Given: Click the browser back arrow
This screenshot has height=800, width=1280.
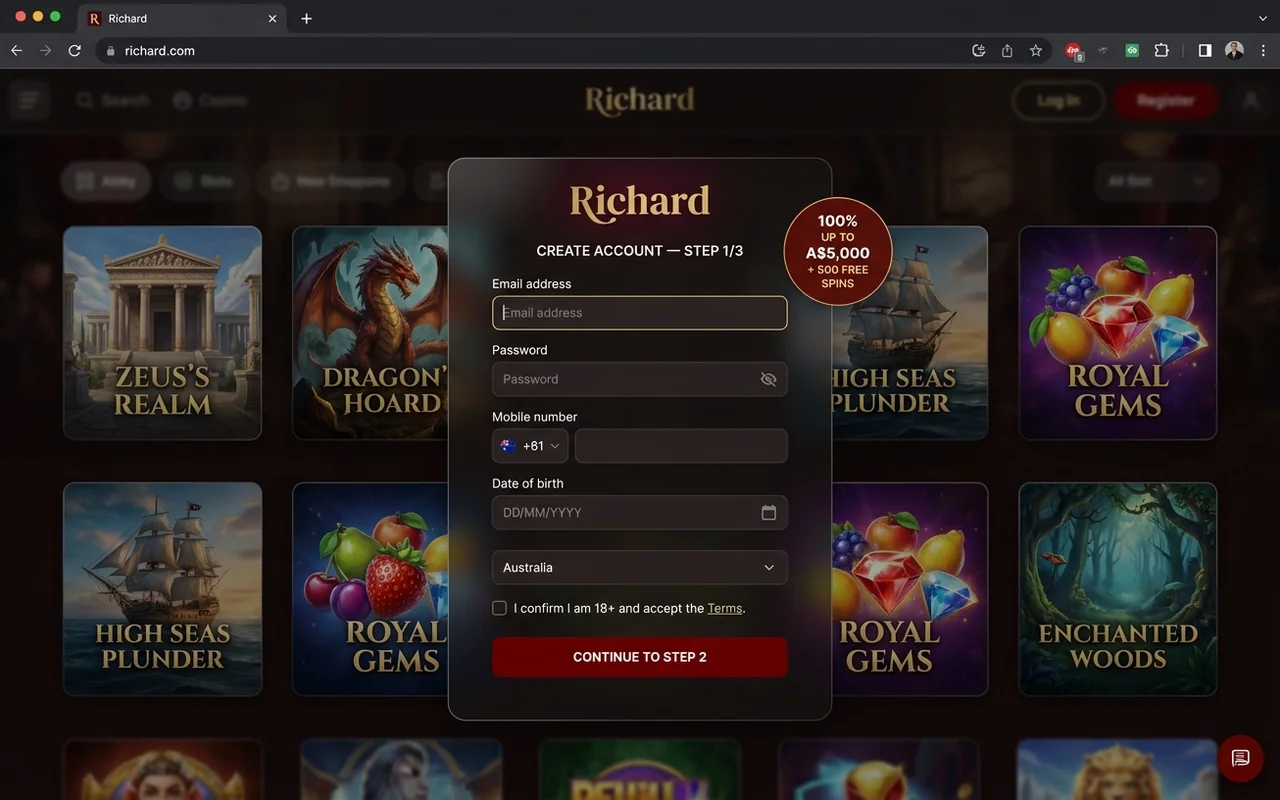Looking at the screenshot, I should tap(16, 50).
